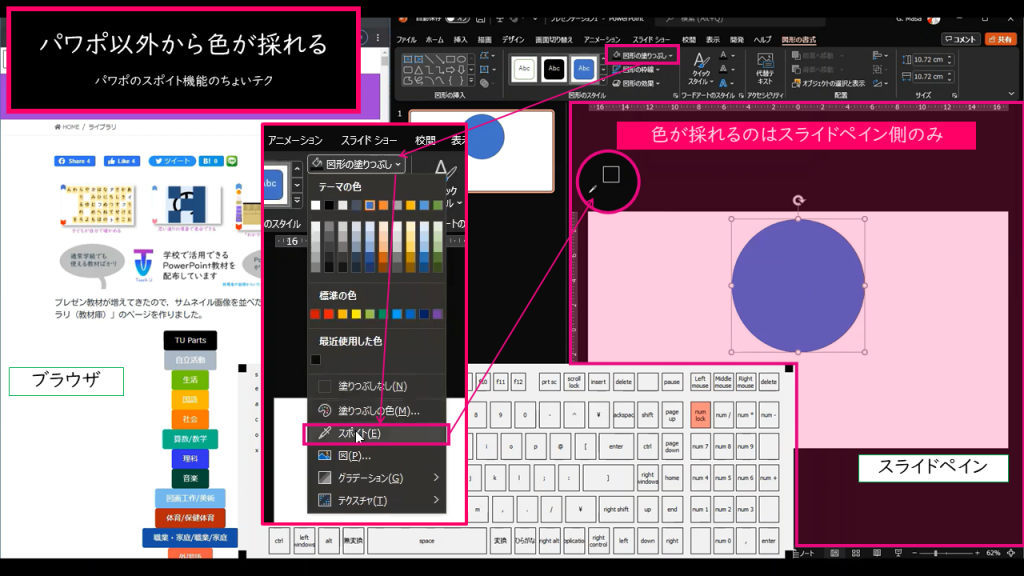Click the fit slide to window icon

[x=1011, y=553]
